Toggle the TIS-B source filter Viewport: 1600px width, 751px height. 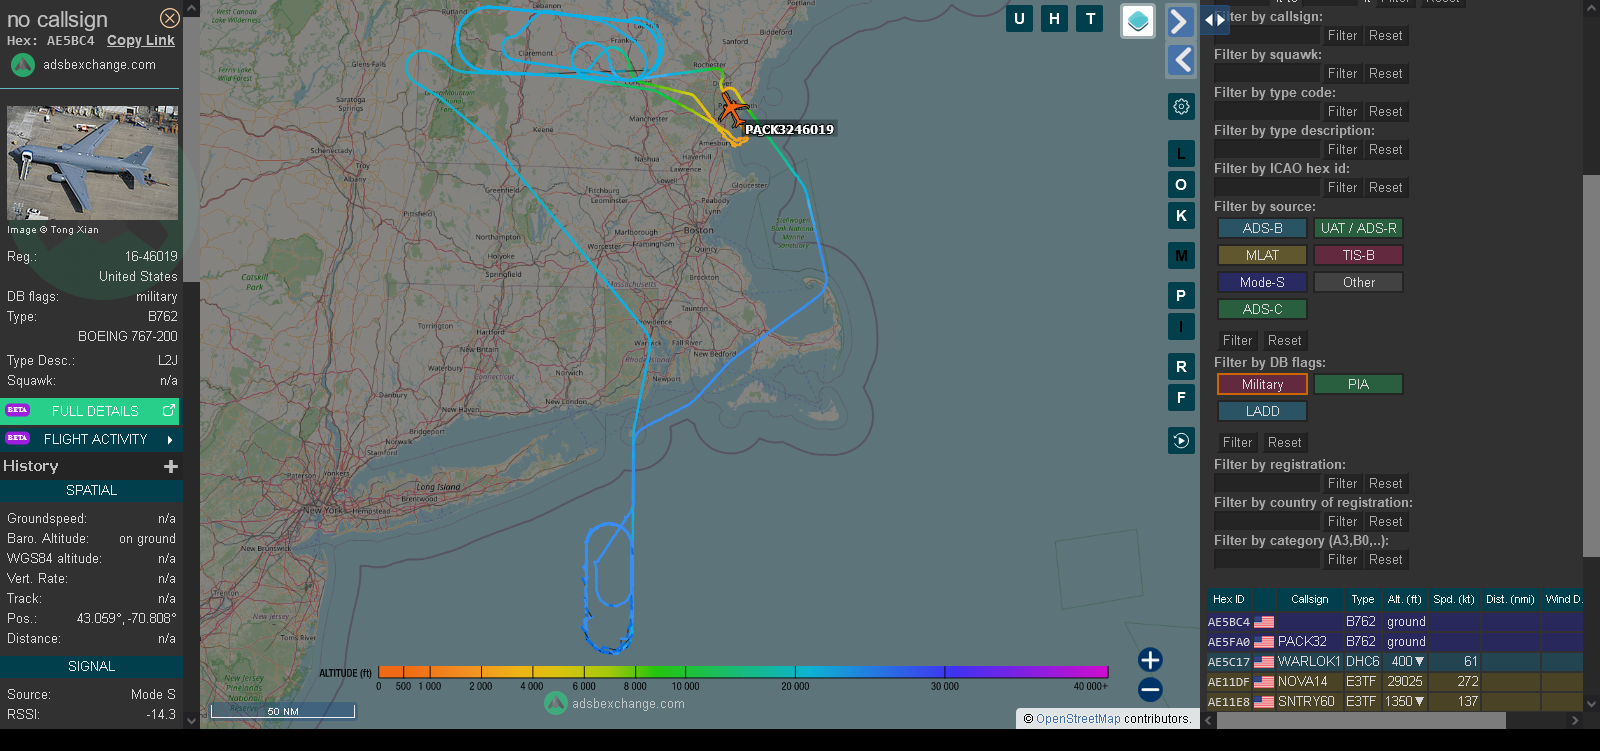pos(1358,256)
